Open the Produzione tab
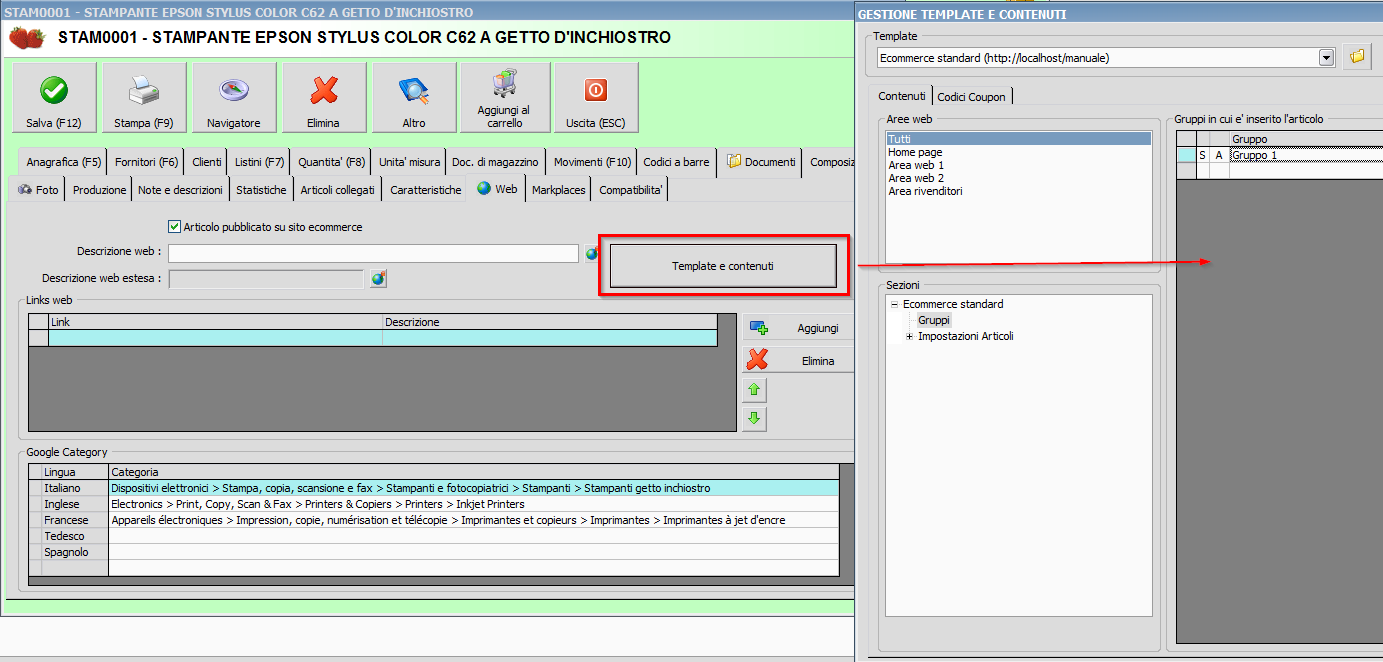The width and height of the screenshot is (1383, 662). 100,190
